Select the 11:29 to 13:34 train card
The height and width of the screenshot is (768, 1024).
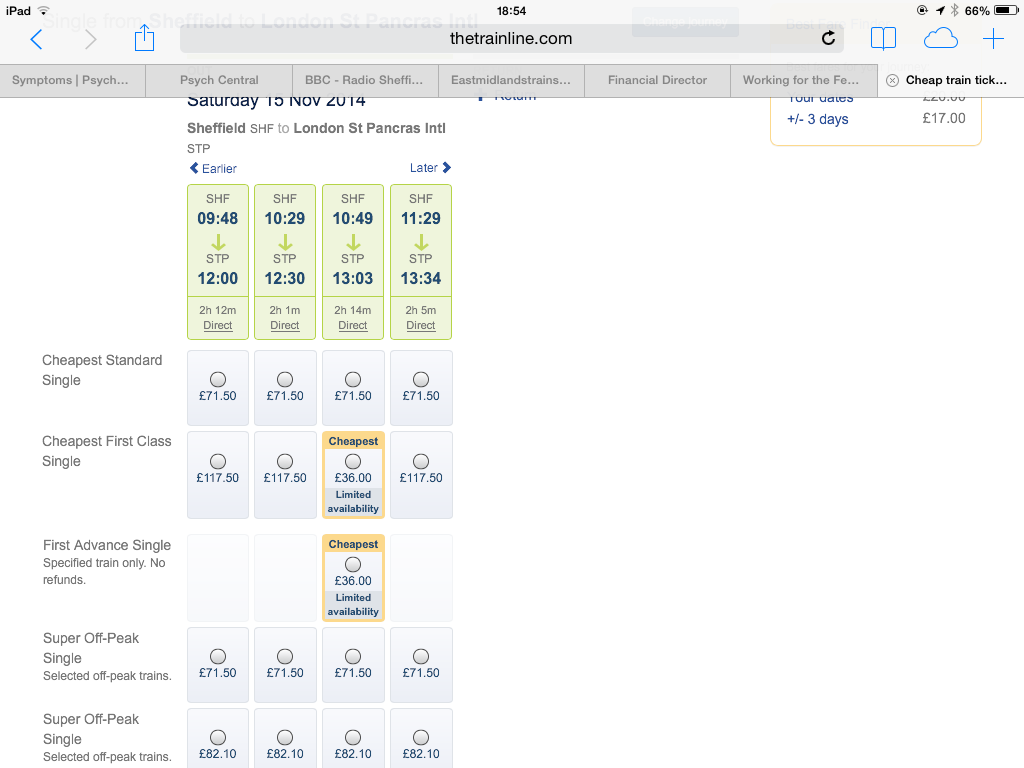[x=421, y=262]
